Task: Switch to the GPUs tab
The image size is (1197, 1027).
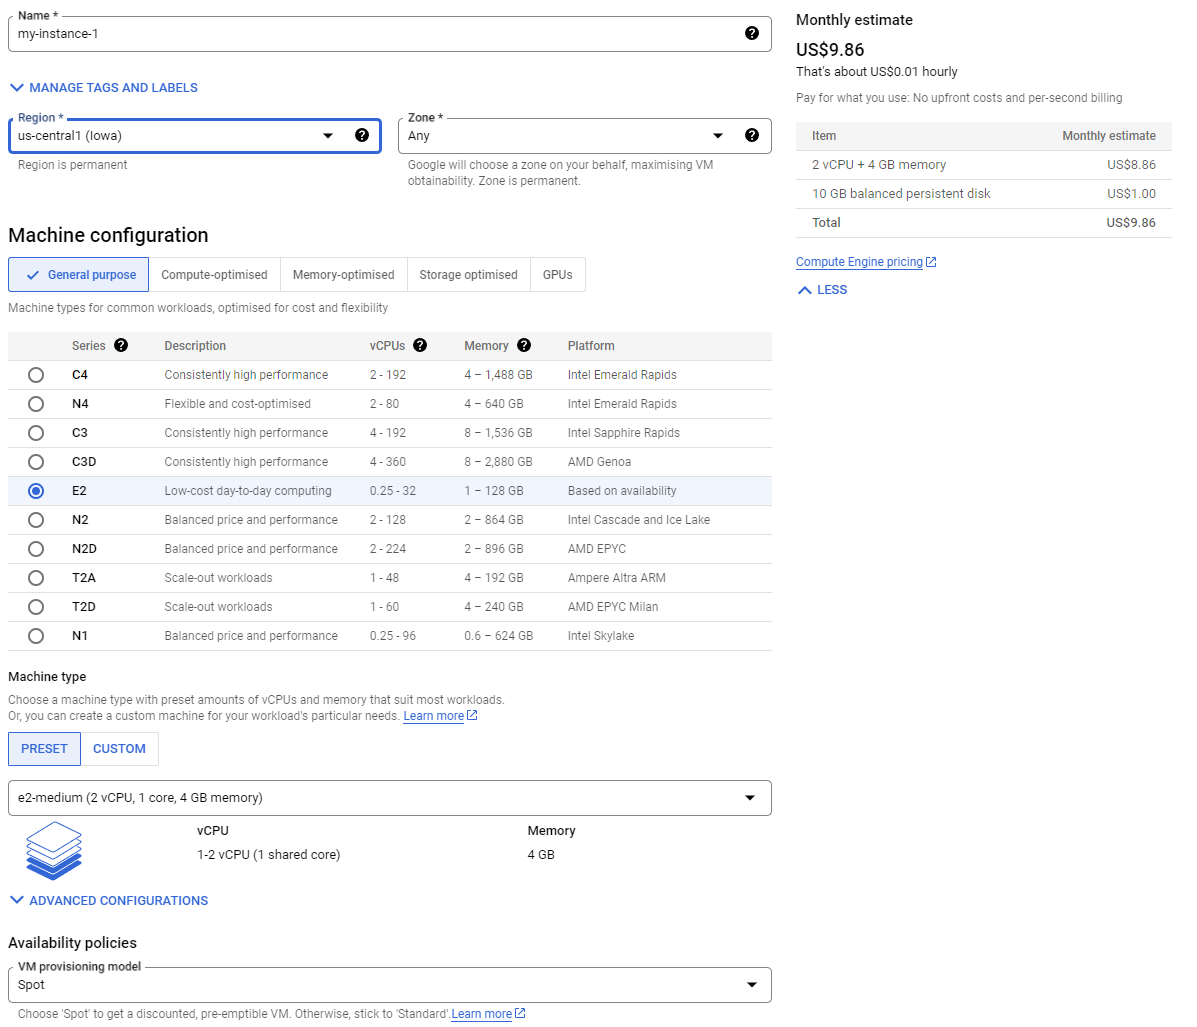Action: coord(557,274)
